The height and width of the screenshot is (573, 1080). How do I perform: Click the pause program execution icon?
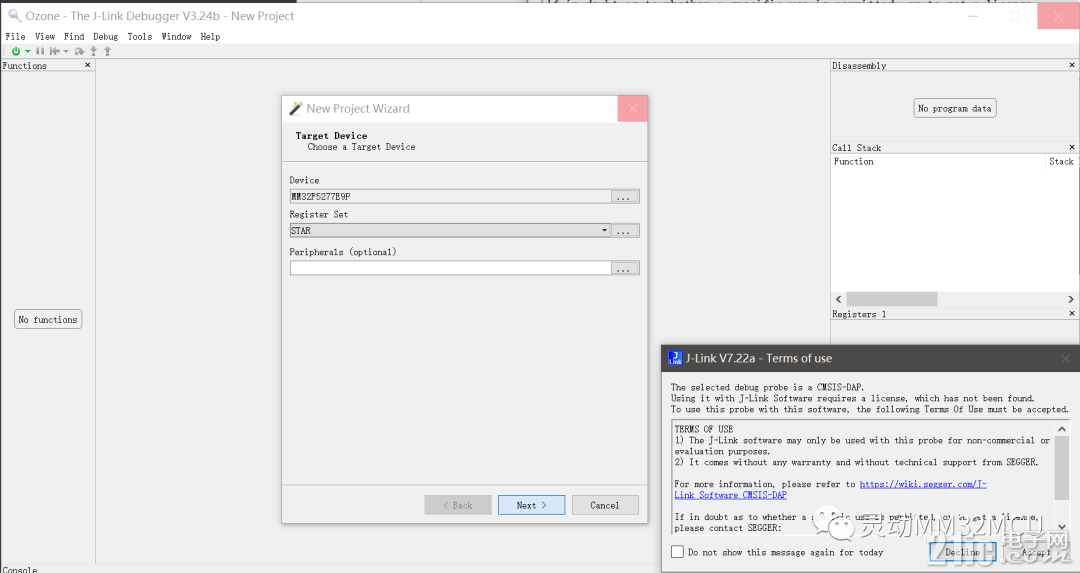[x=40, y=51]
